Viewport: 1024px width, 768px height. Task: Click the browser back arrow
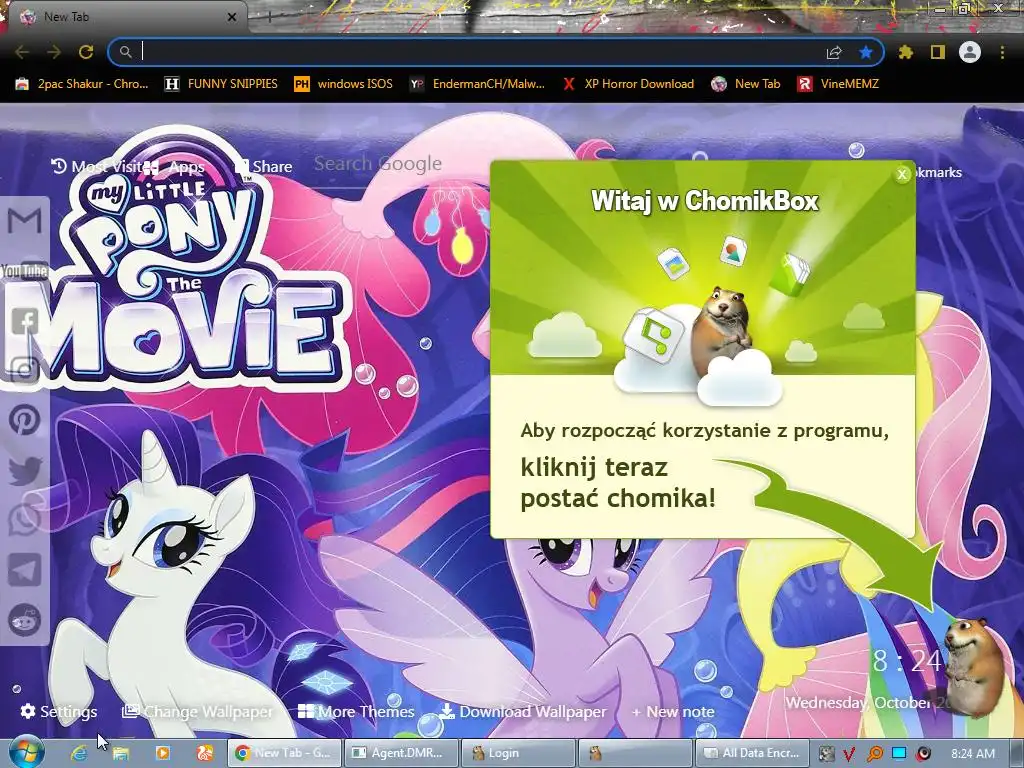click(x=22, y=52)
